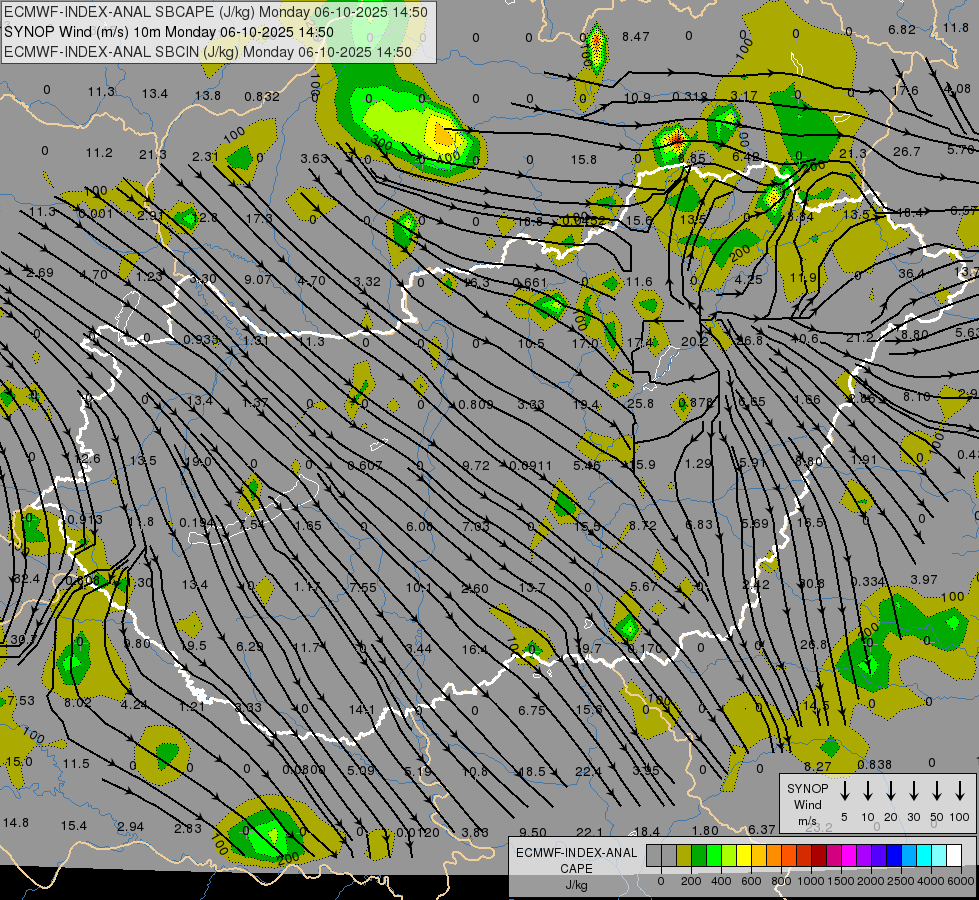Click the map value 0.832
This screenshot has width=979, height=900.
[262, 97]
